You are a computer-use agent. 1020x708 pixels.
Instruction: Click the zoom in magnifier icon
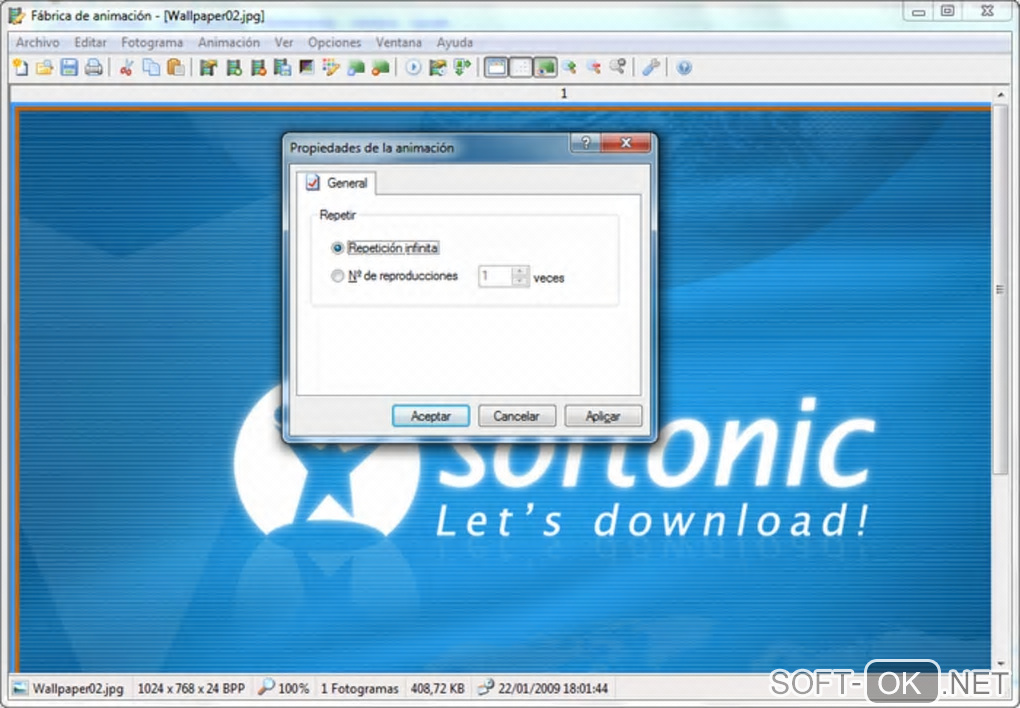pyautogui.click(x=569, y=67)
